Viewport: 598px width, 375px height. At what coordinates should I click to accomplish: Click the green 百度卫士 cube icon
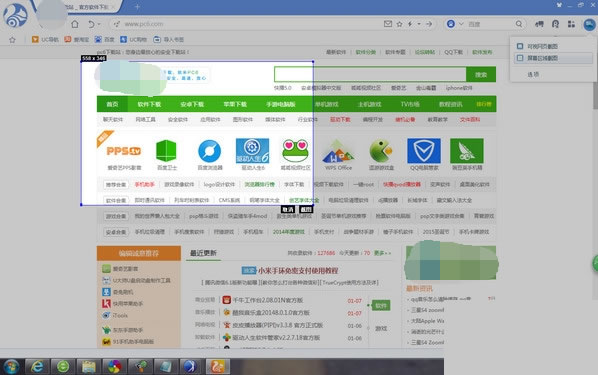(x=166, y=151)
